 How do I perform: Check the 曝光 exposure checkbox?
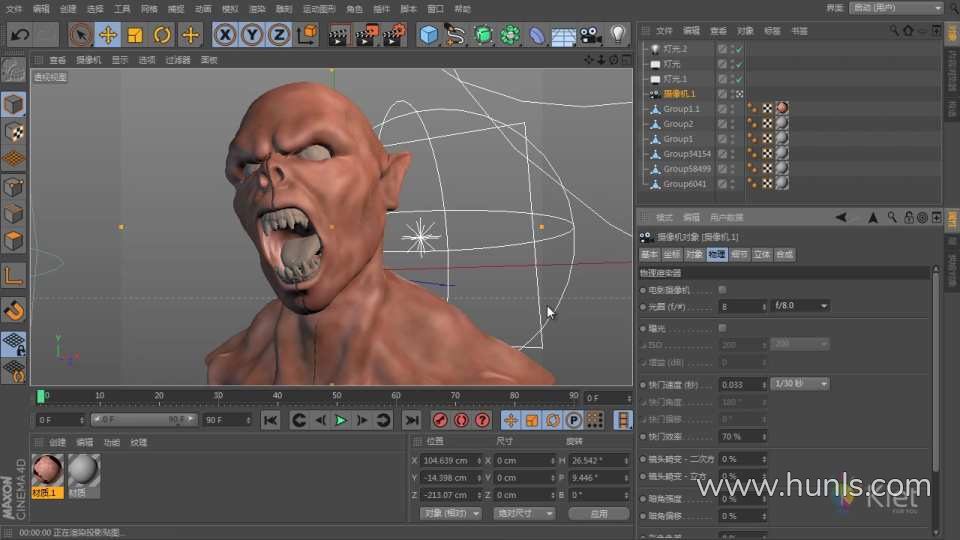pyautogui.click(x=722, y=328)
